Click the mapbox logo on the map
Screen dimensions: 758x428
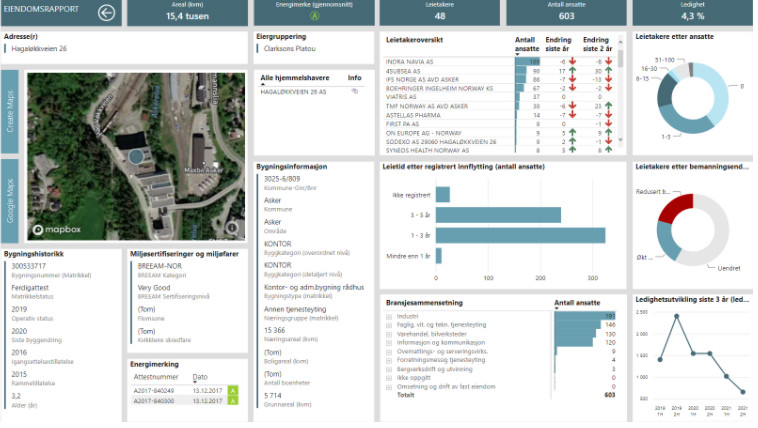point(57,229)
